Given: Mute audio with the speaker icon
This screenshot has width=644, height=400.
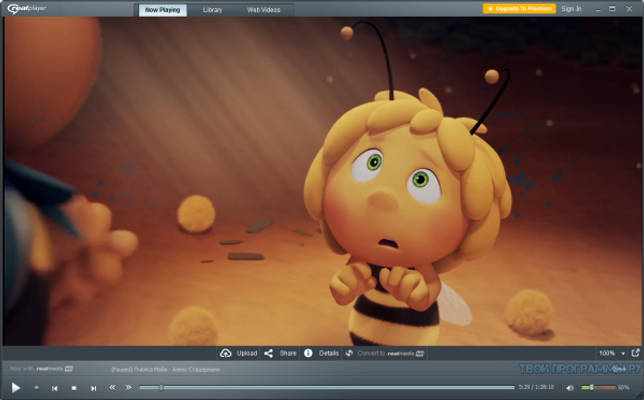Looking at the screenshot, I should pyautogui.click(x=570, y=387).
